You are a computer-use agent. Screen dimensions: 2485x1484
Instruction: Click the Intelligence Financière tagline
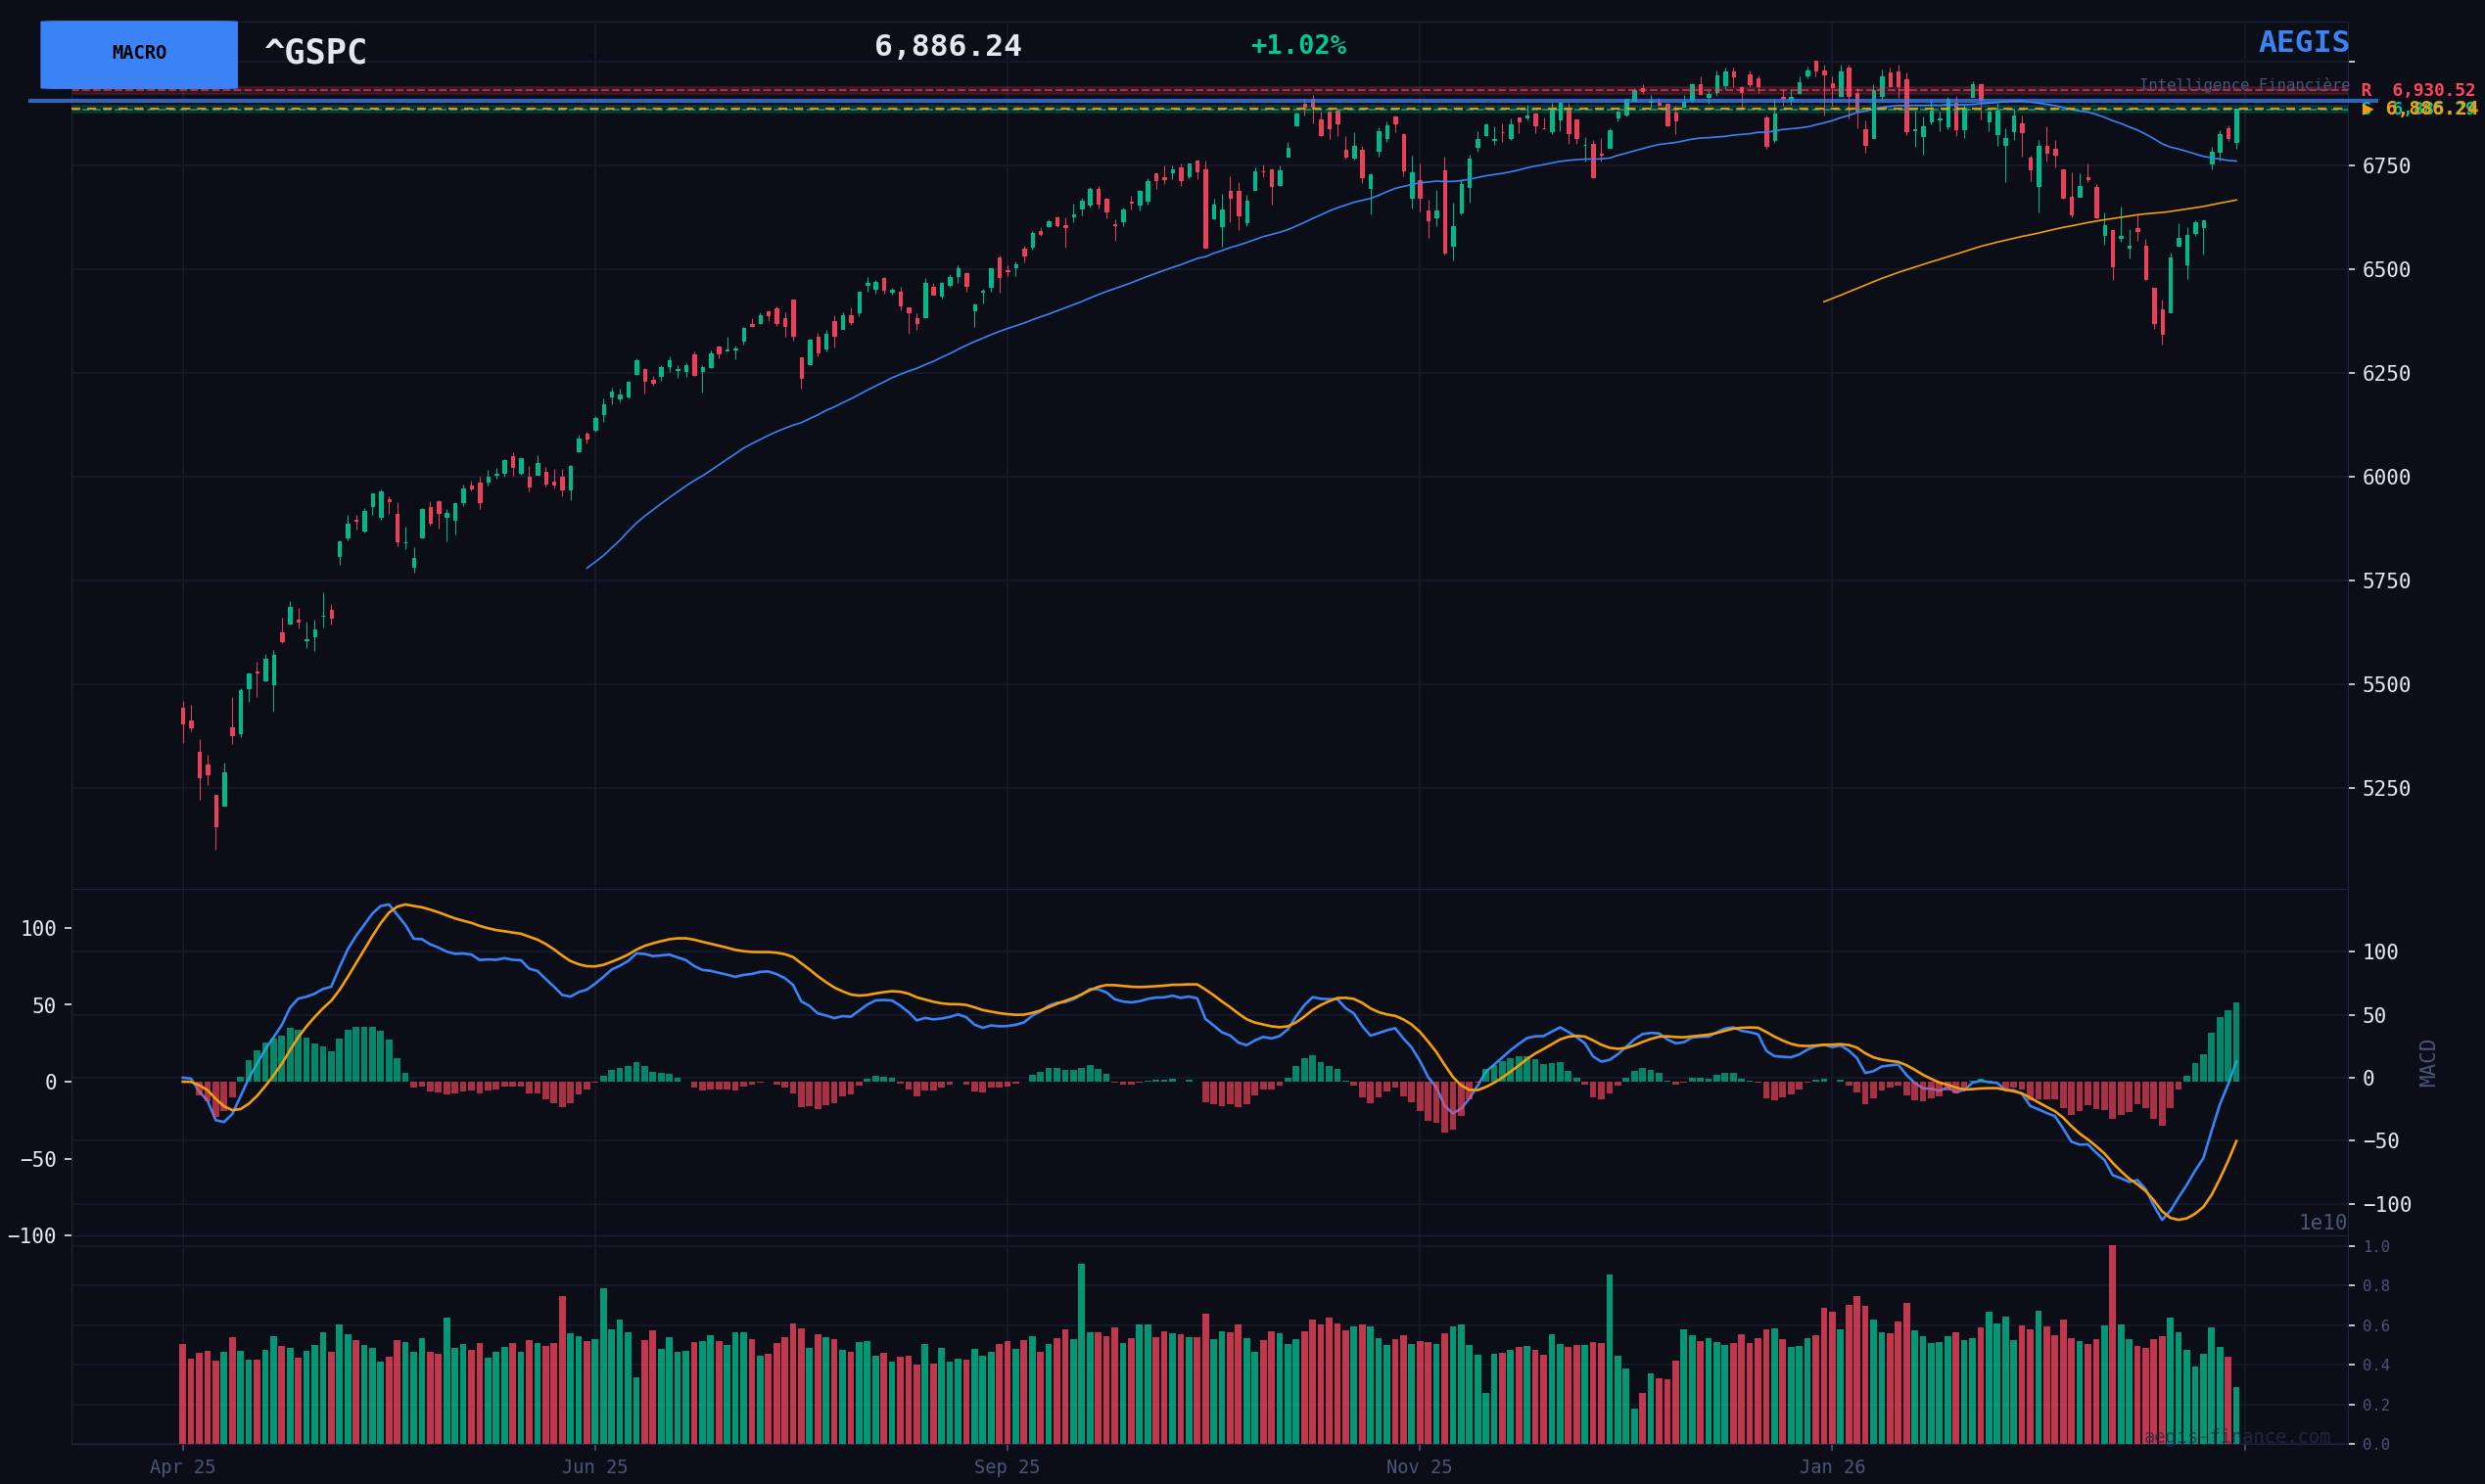[x=2243, y=85]
